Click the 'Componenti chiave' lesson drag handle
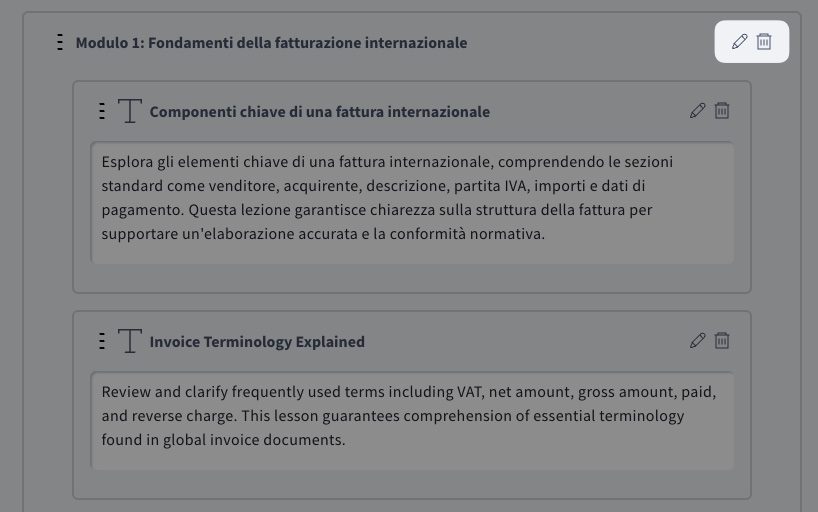The image size is (818, 512). tap(102, 111)
